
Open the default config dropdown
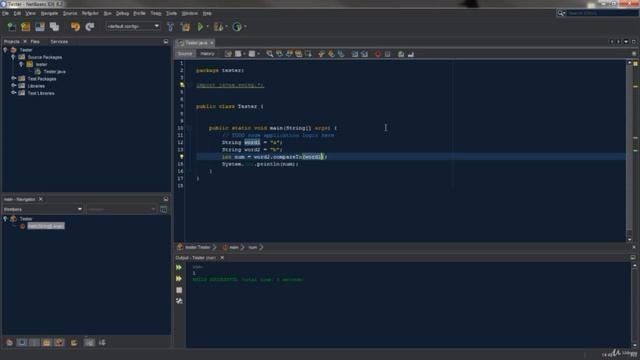coord(133,27)
